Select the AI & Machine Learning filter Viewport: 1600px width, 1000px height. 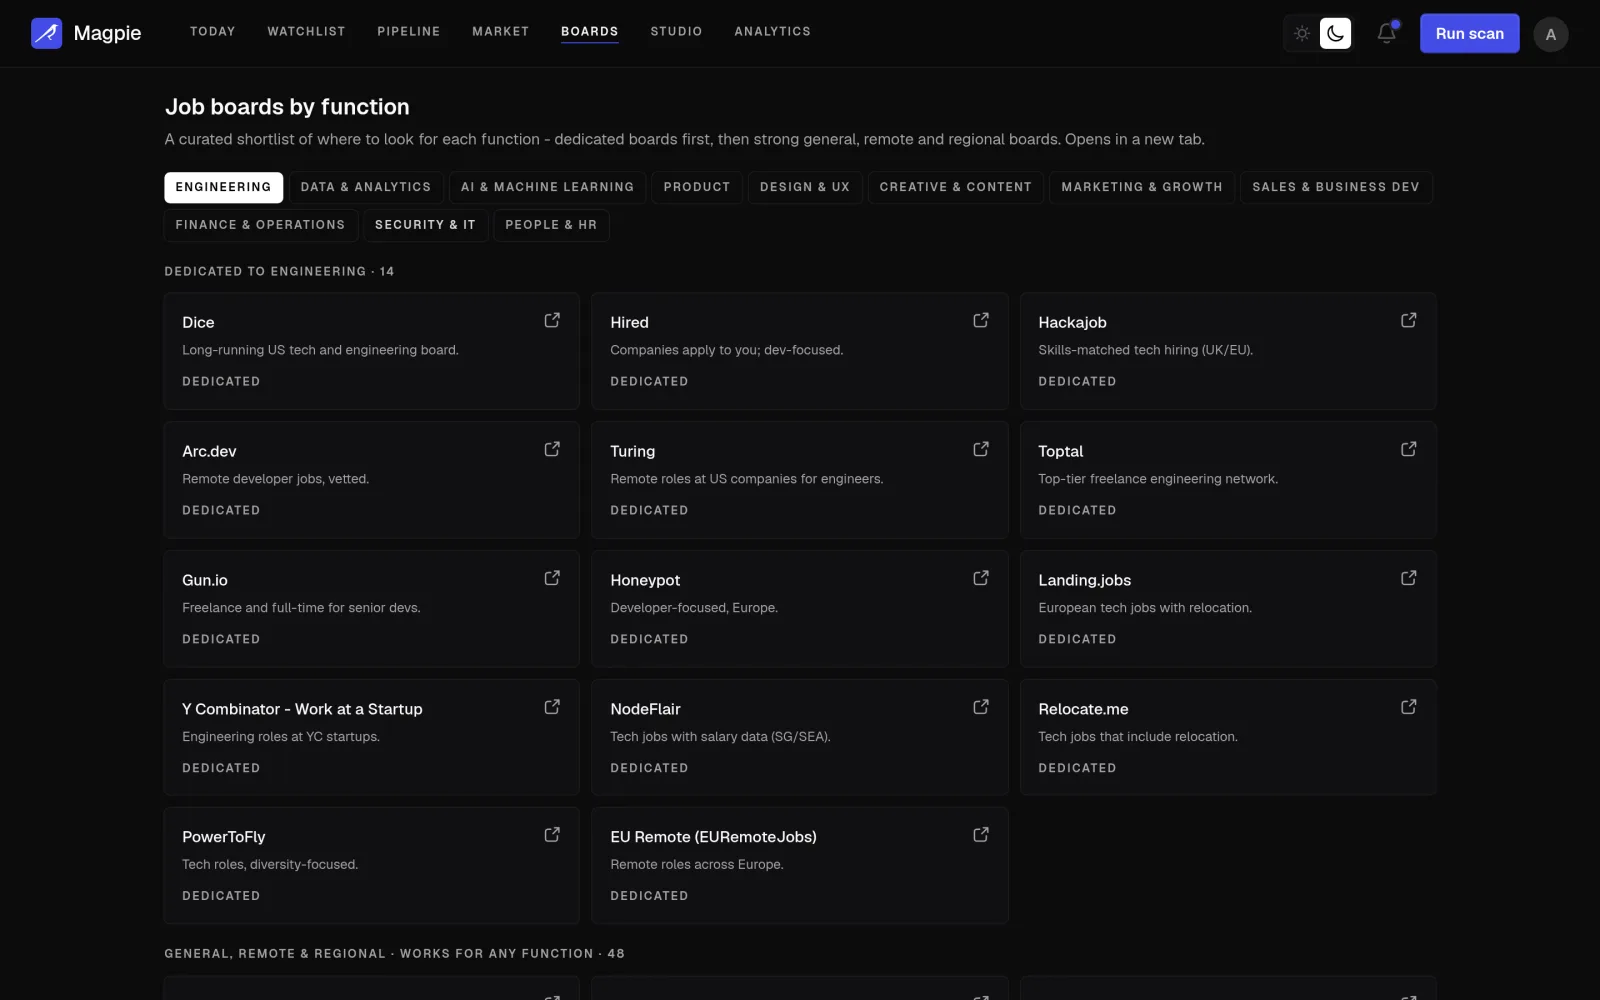point(547,187)
